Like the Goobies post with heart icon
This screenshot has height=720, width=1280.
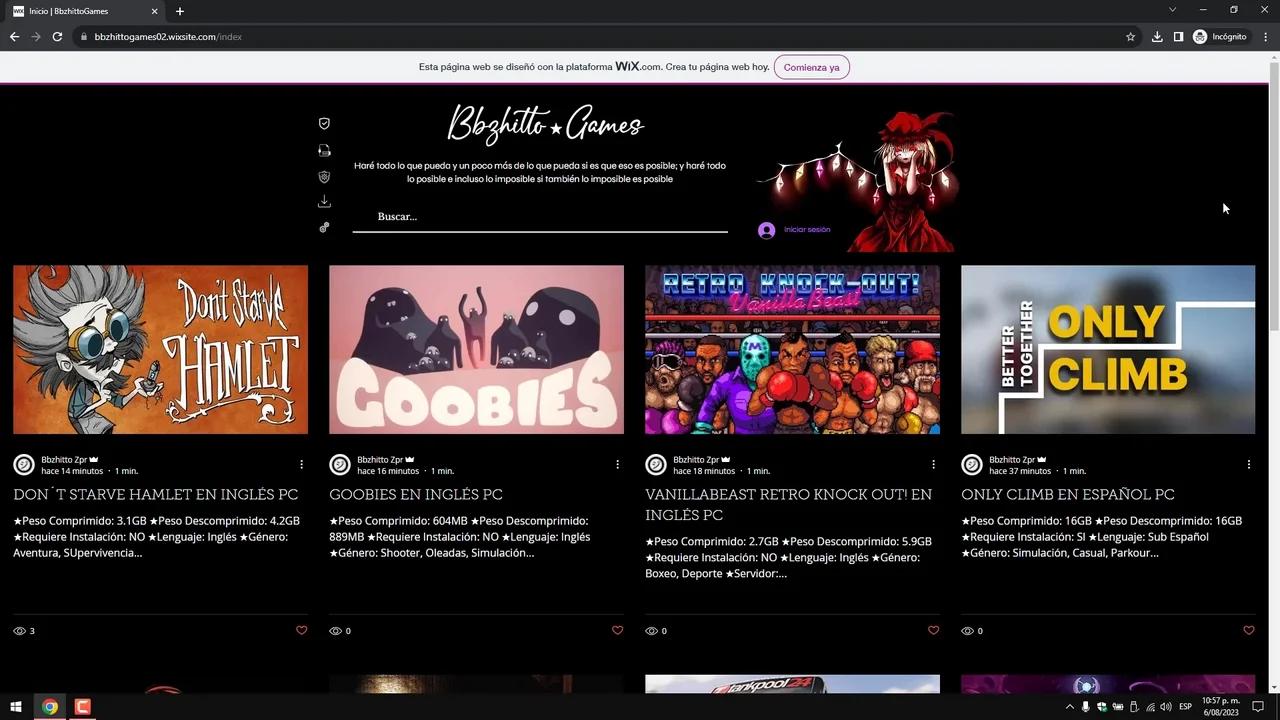617,630
